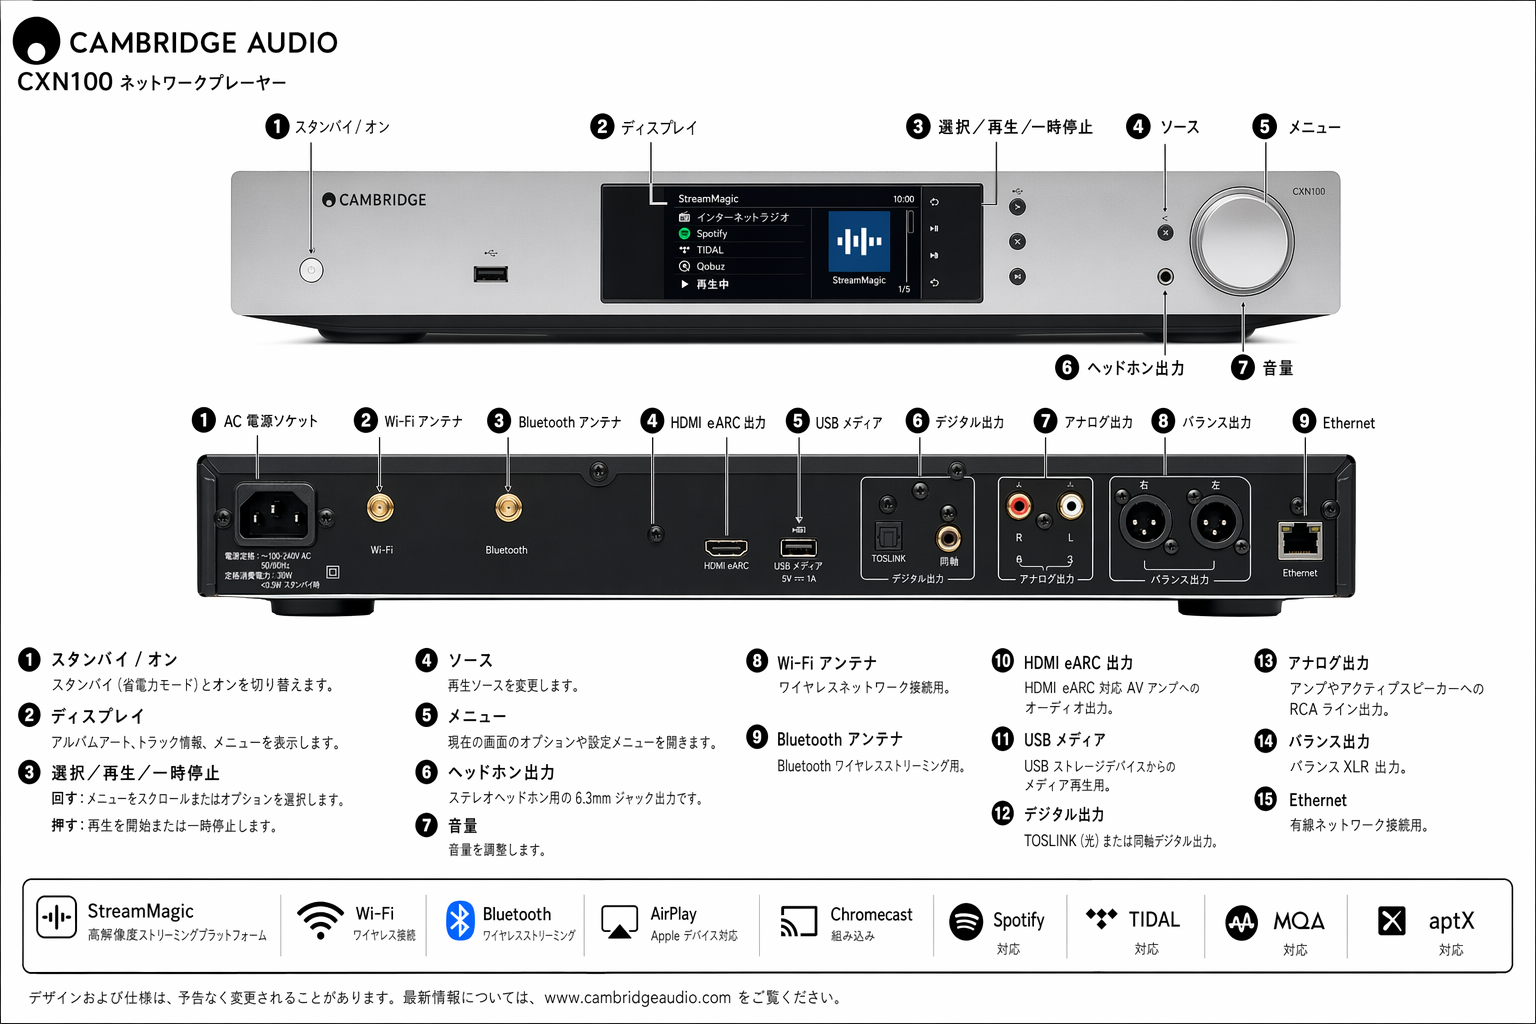Click the Qobuz icon in the display list
This screenshot has height=1024, width=1536.
coord(685,266)
